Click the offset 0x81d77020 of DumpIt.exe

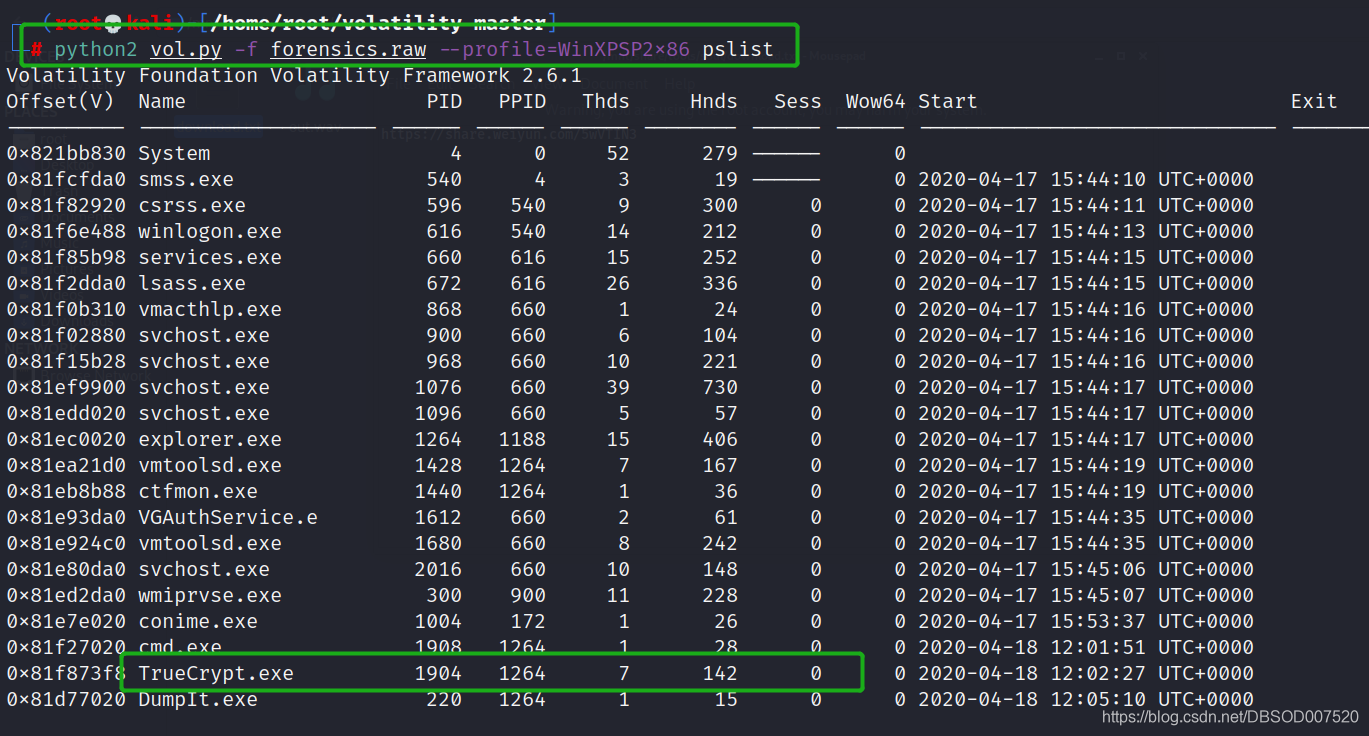pos(66,699)
